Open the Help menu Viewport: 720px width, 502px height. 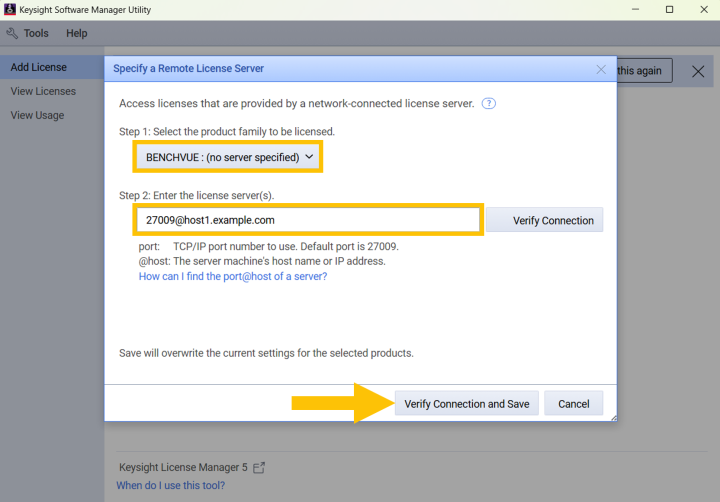[76, 33]
